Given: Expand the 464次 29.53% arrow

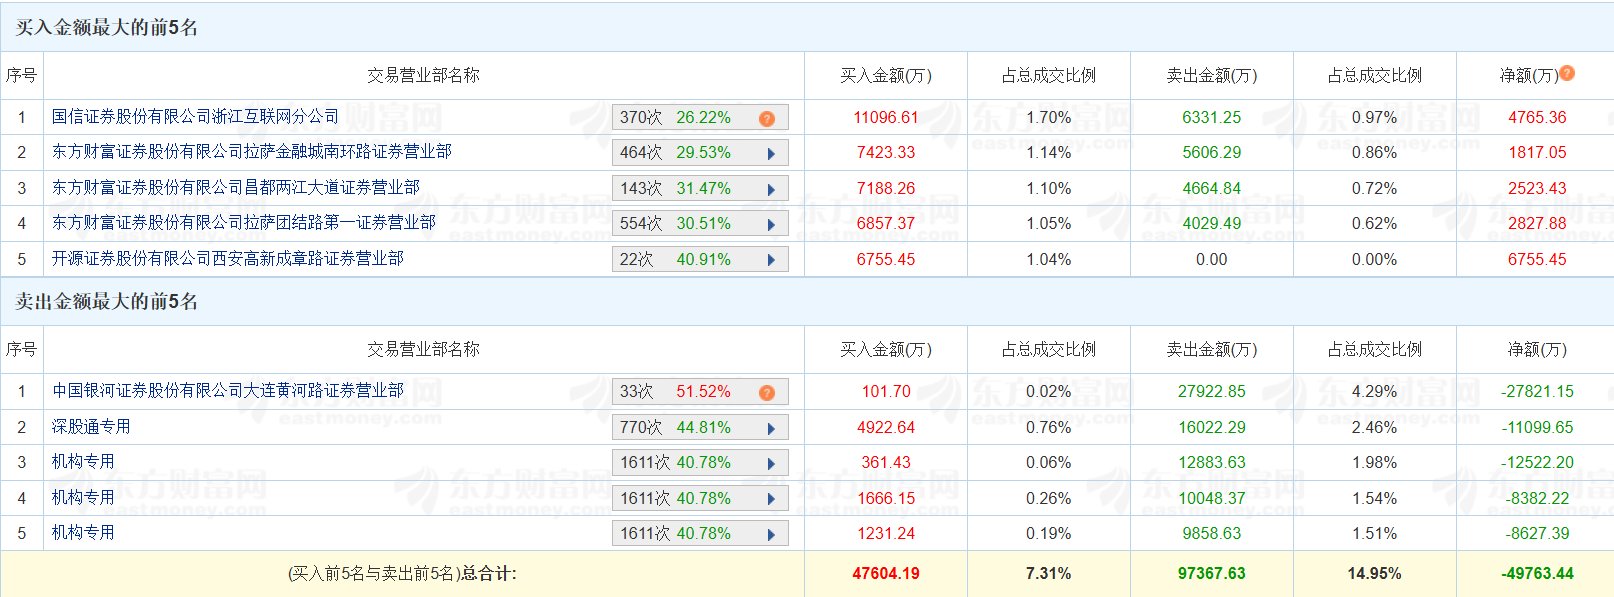Looking at the screenshot, I should pyautogui.click(x=771, y=154).
